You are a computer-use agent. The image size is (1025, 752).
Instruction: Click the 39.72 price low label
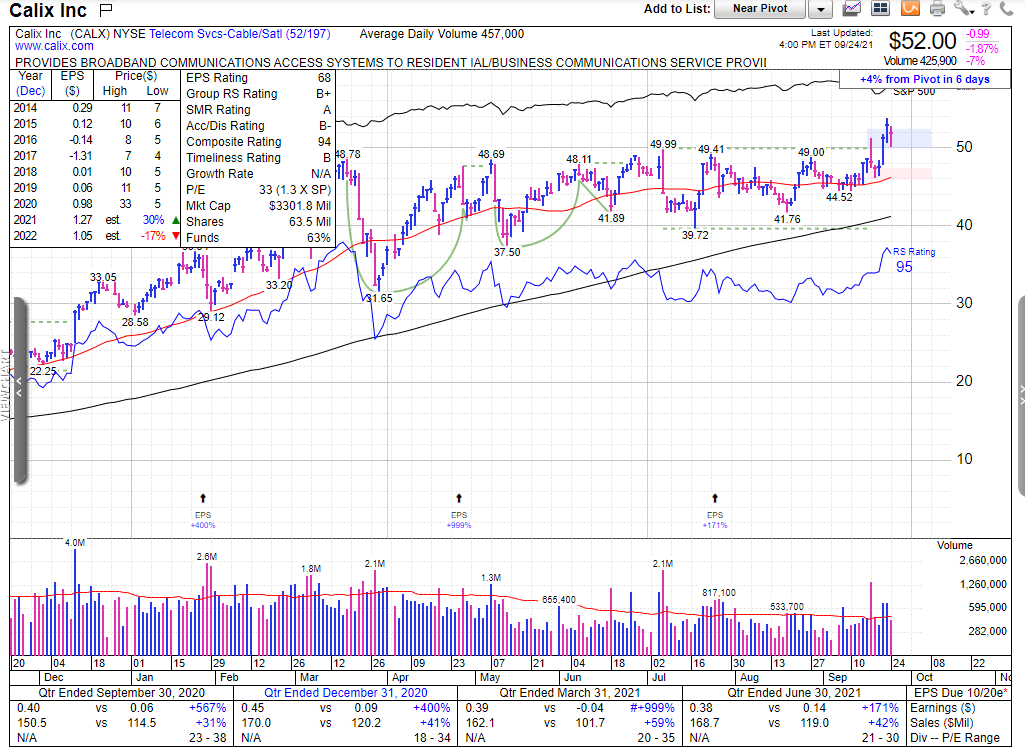695,235
